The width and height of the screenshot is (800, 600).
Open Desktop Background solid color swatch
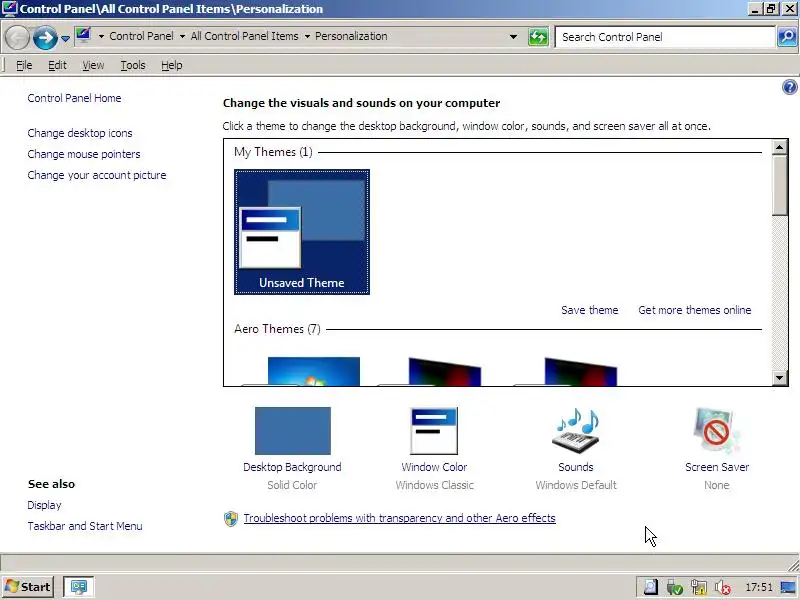click(293, 431)
